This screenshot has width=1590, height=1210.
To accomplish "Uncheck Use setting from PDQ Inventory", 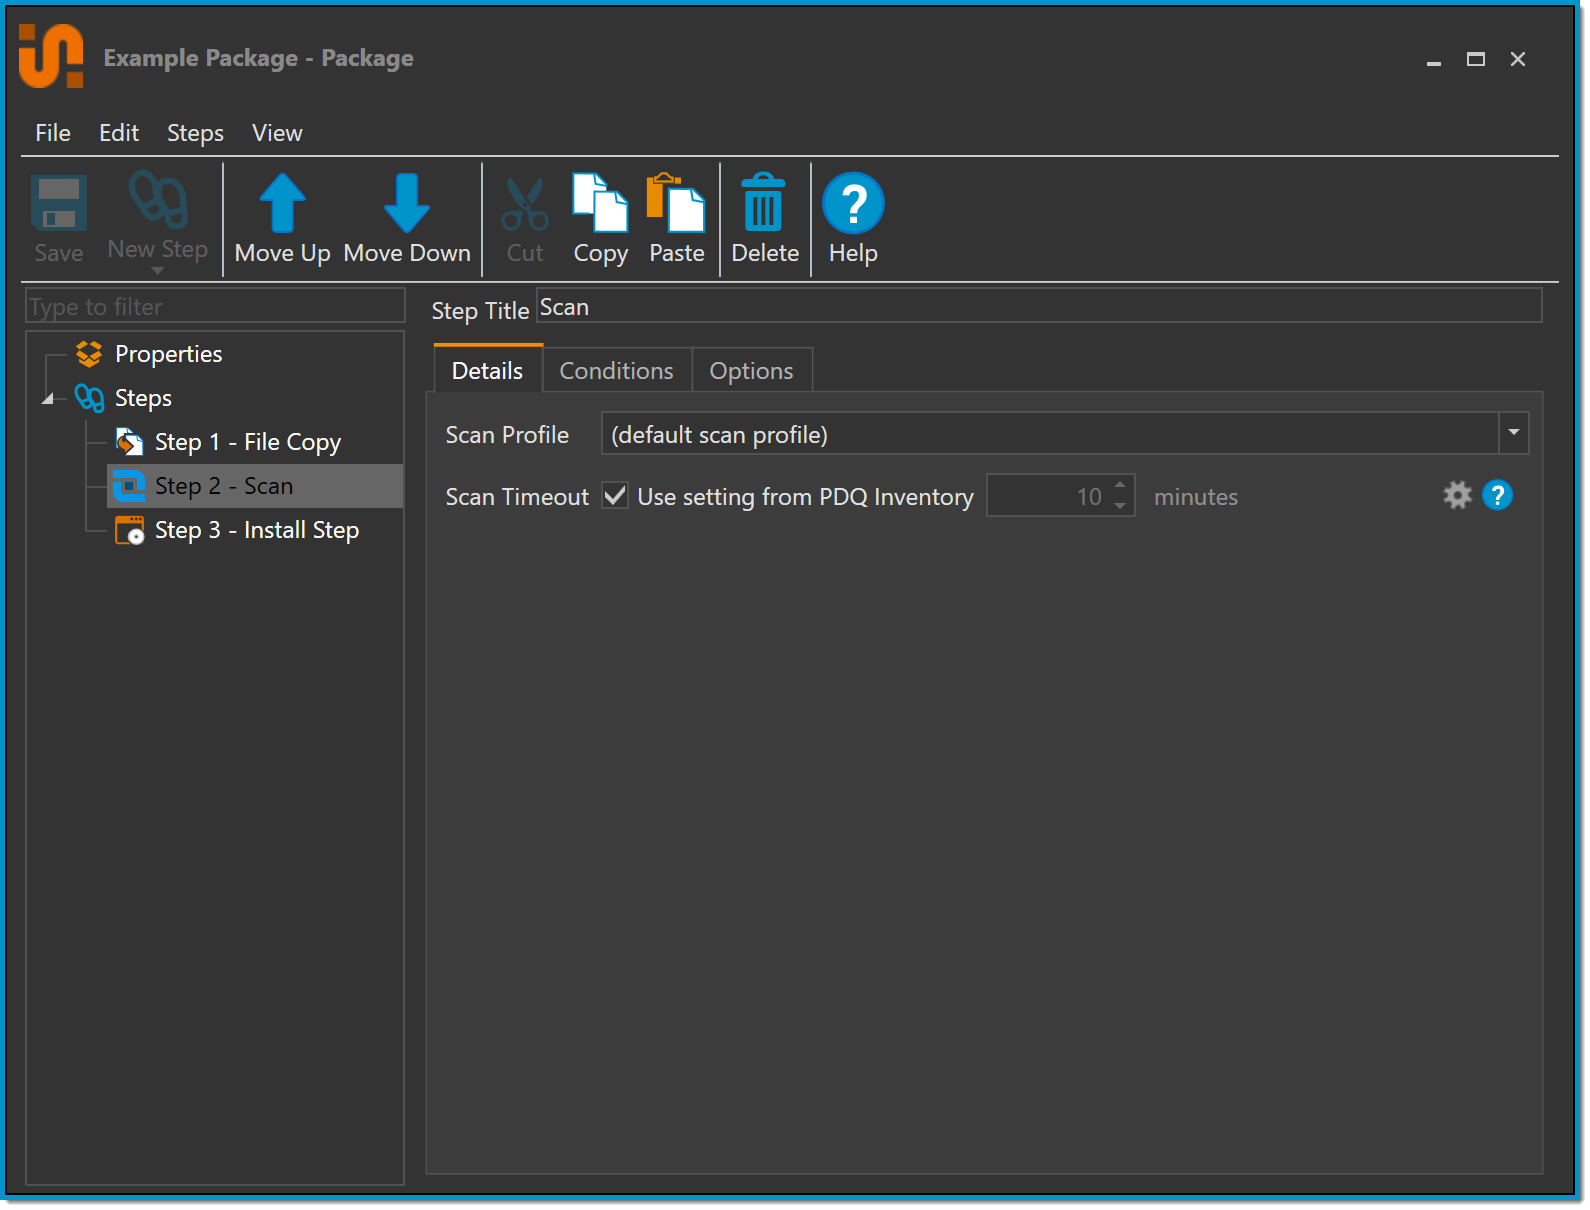I will [x=615, y=496].
